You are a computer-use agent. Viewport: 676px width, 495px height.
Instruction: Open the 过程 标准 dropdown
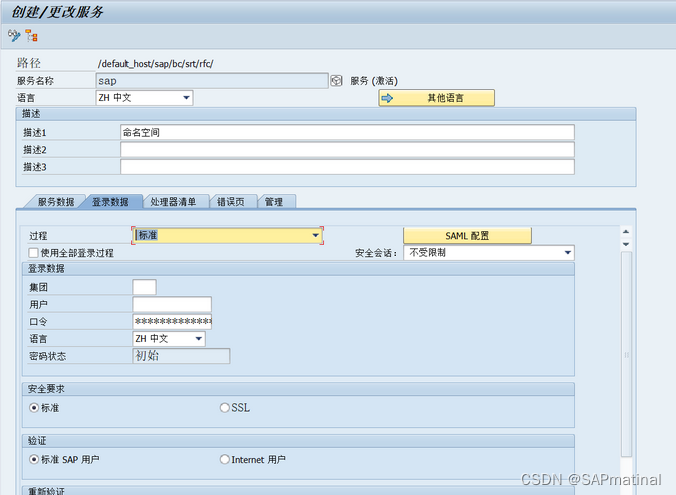pos(227,235)
